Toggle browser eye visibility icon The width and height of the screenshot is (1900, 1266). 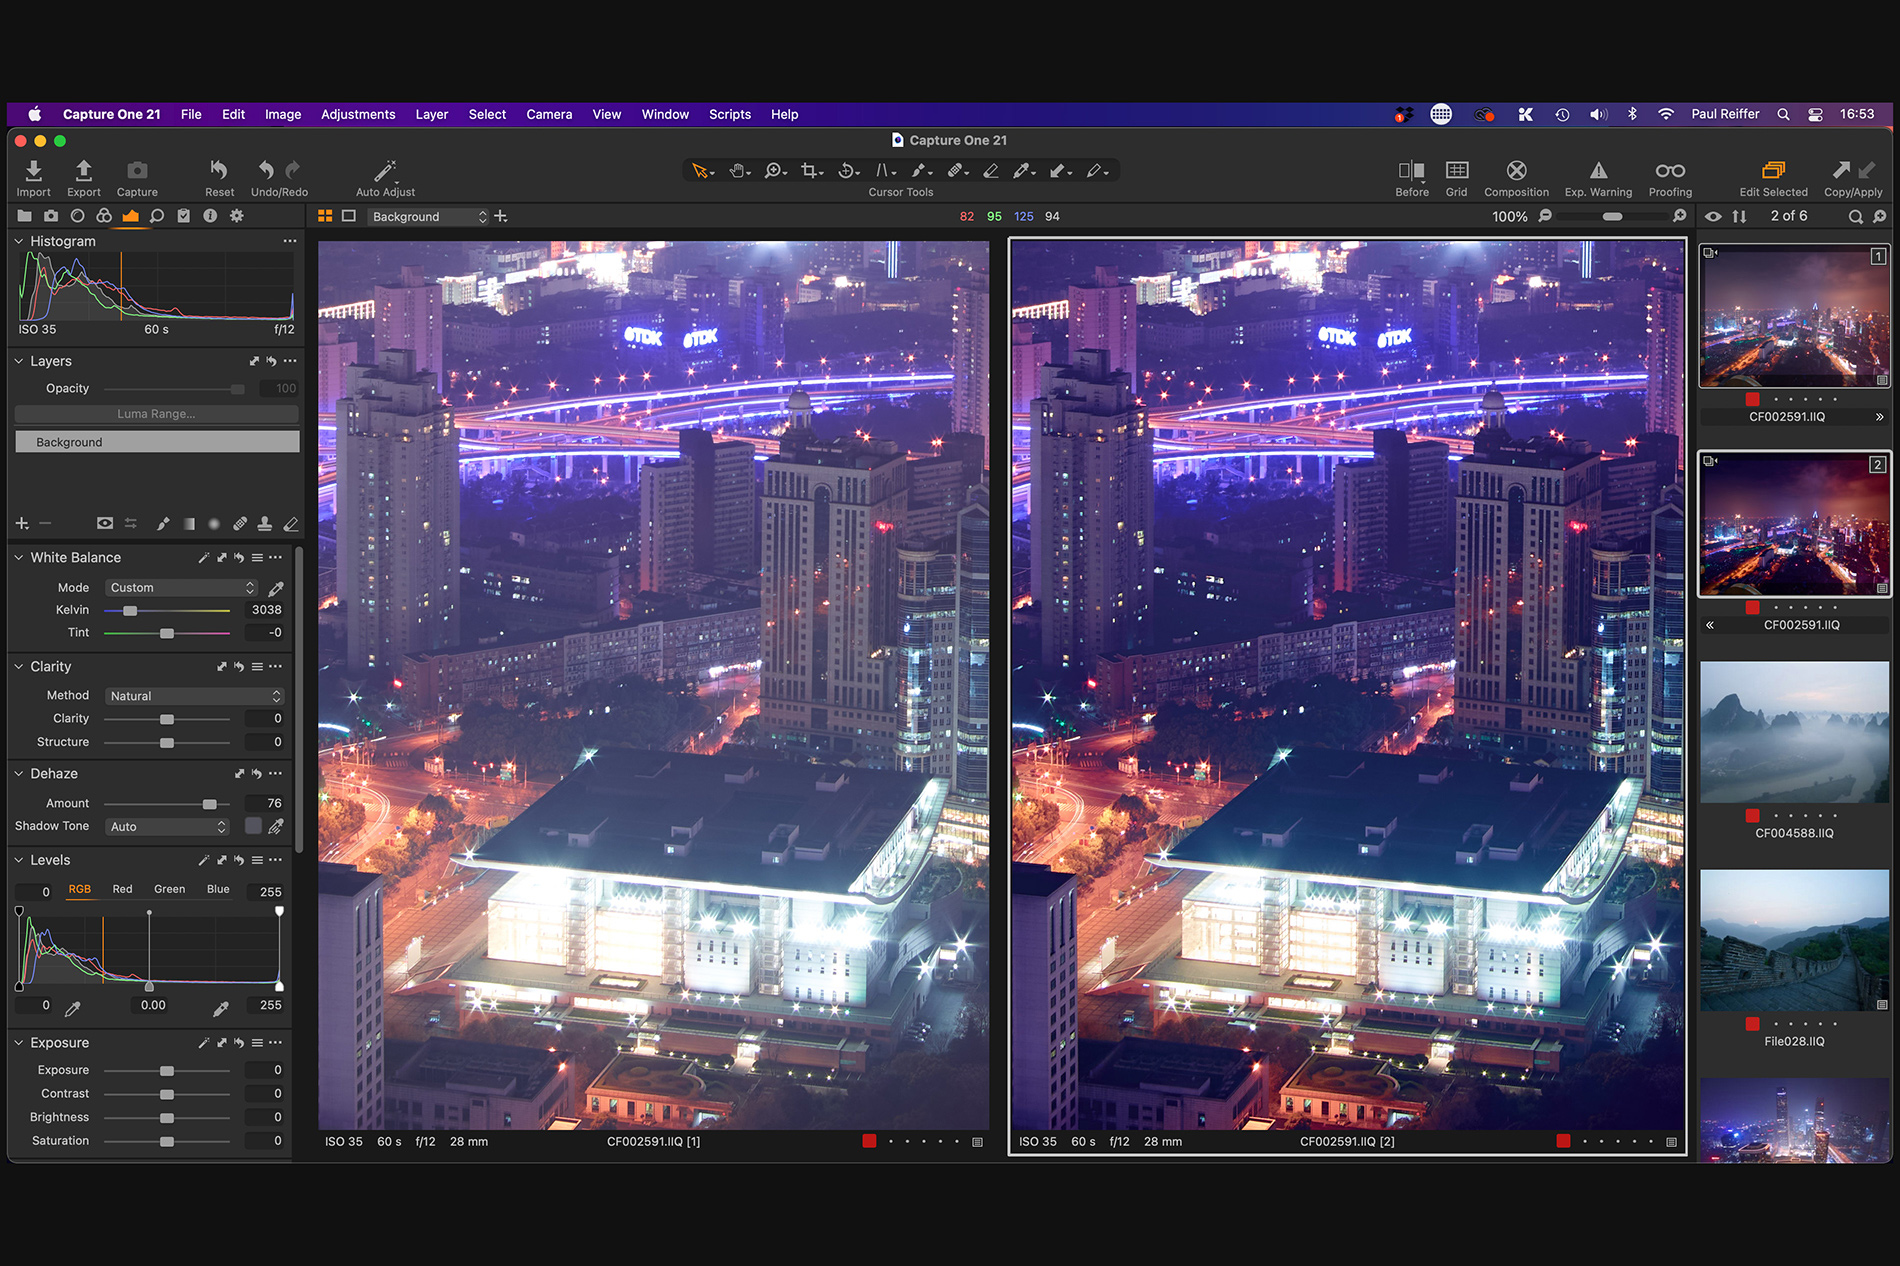point(1713,216)
